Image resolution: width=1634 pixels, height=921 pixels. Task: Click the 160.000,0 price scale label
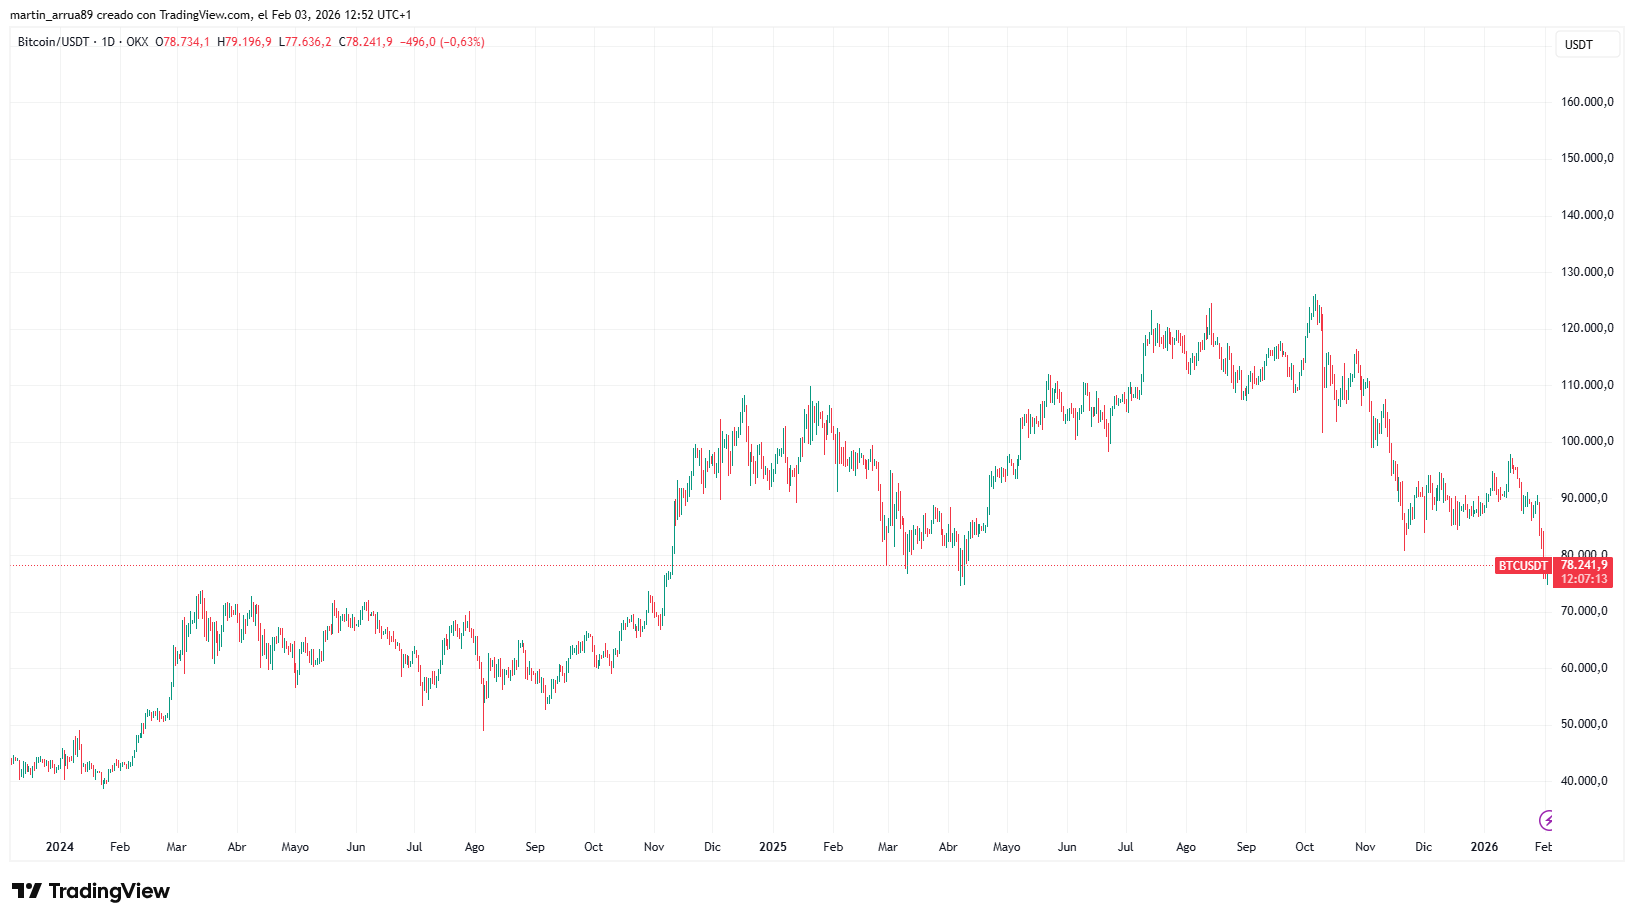click(1587, 102)
